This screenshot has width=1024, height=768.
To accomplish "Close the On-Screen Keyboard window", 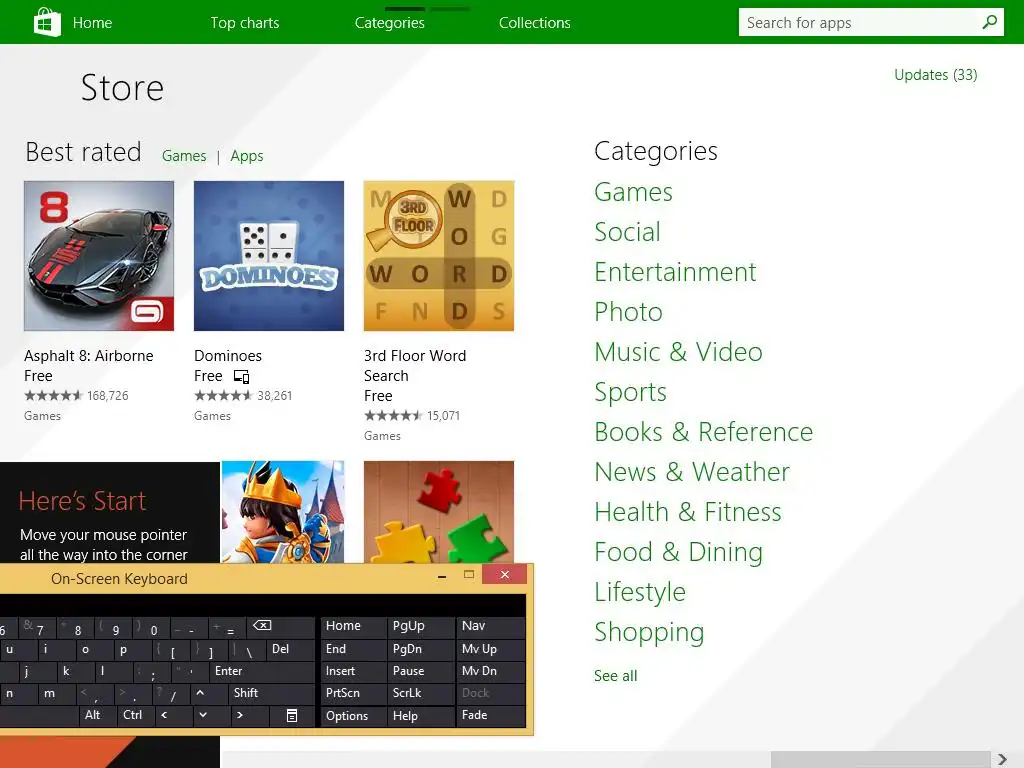I will tap(505, 575).
